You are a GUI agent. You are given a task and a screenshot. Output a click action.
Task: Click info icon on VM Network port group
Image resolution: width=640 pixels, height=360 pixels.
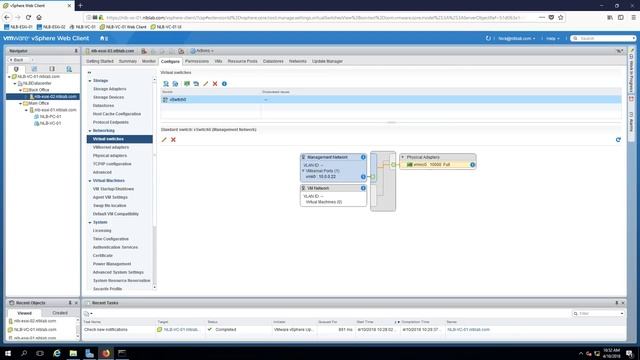click(363, 188)
